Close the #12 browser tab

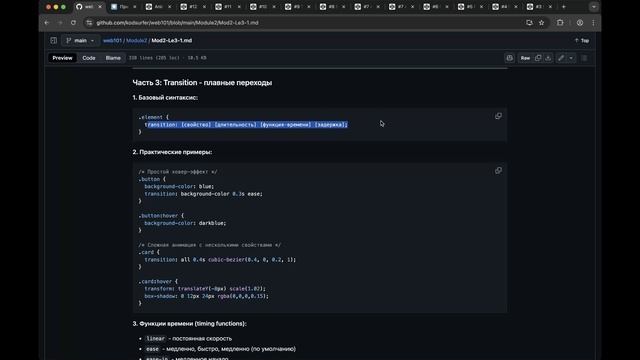coord(204,7)
